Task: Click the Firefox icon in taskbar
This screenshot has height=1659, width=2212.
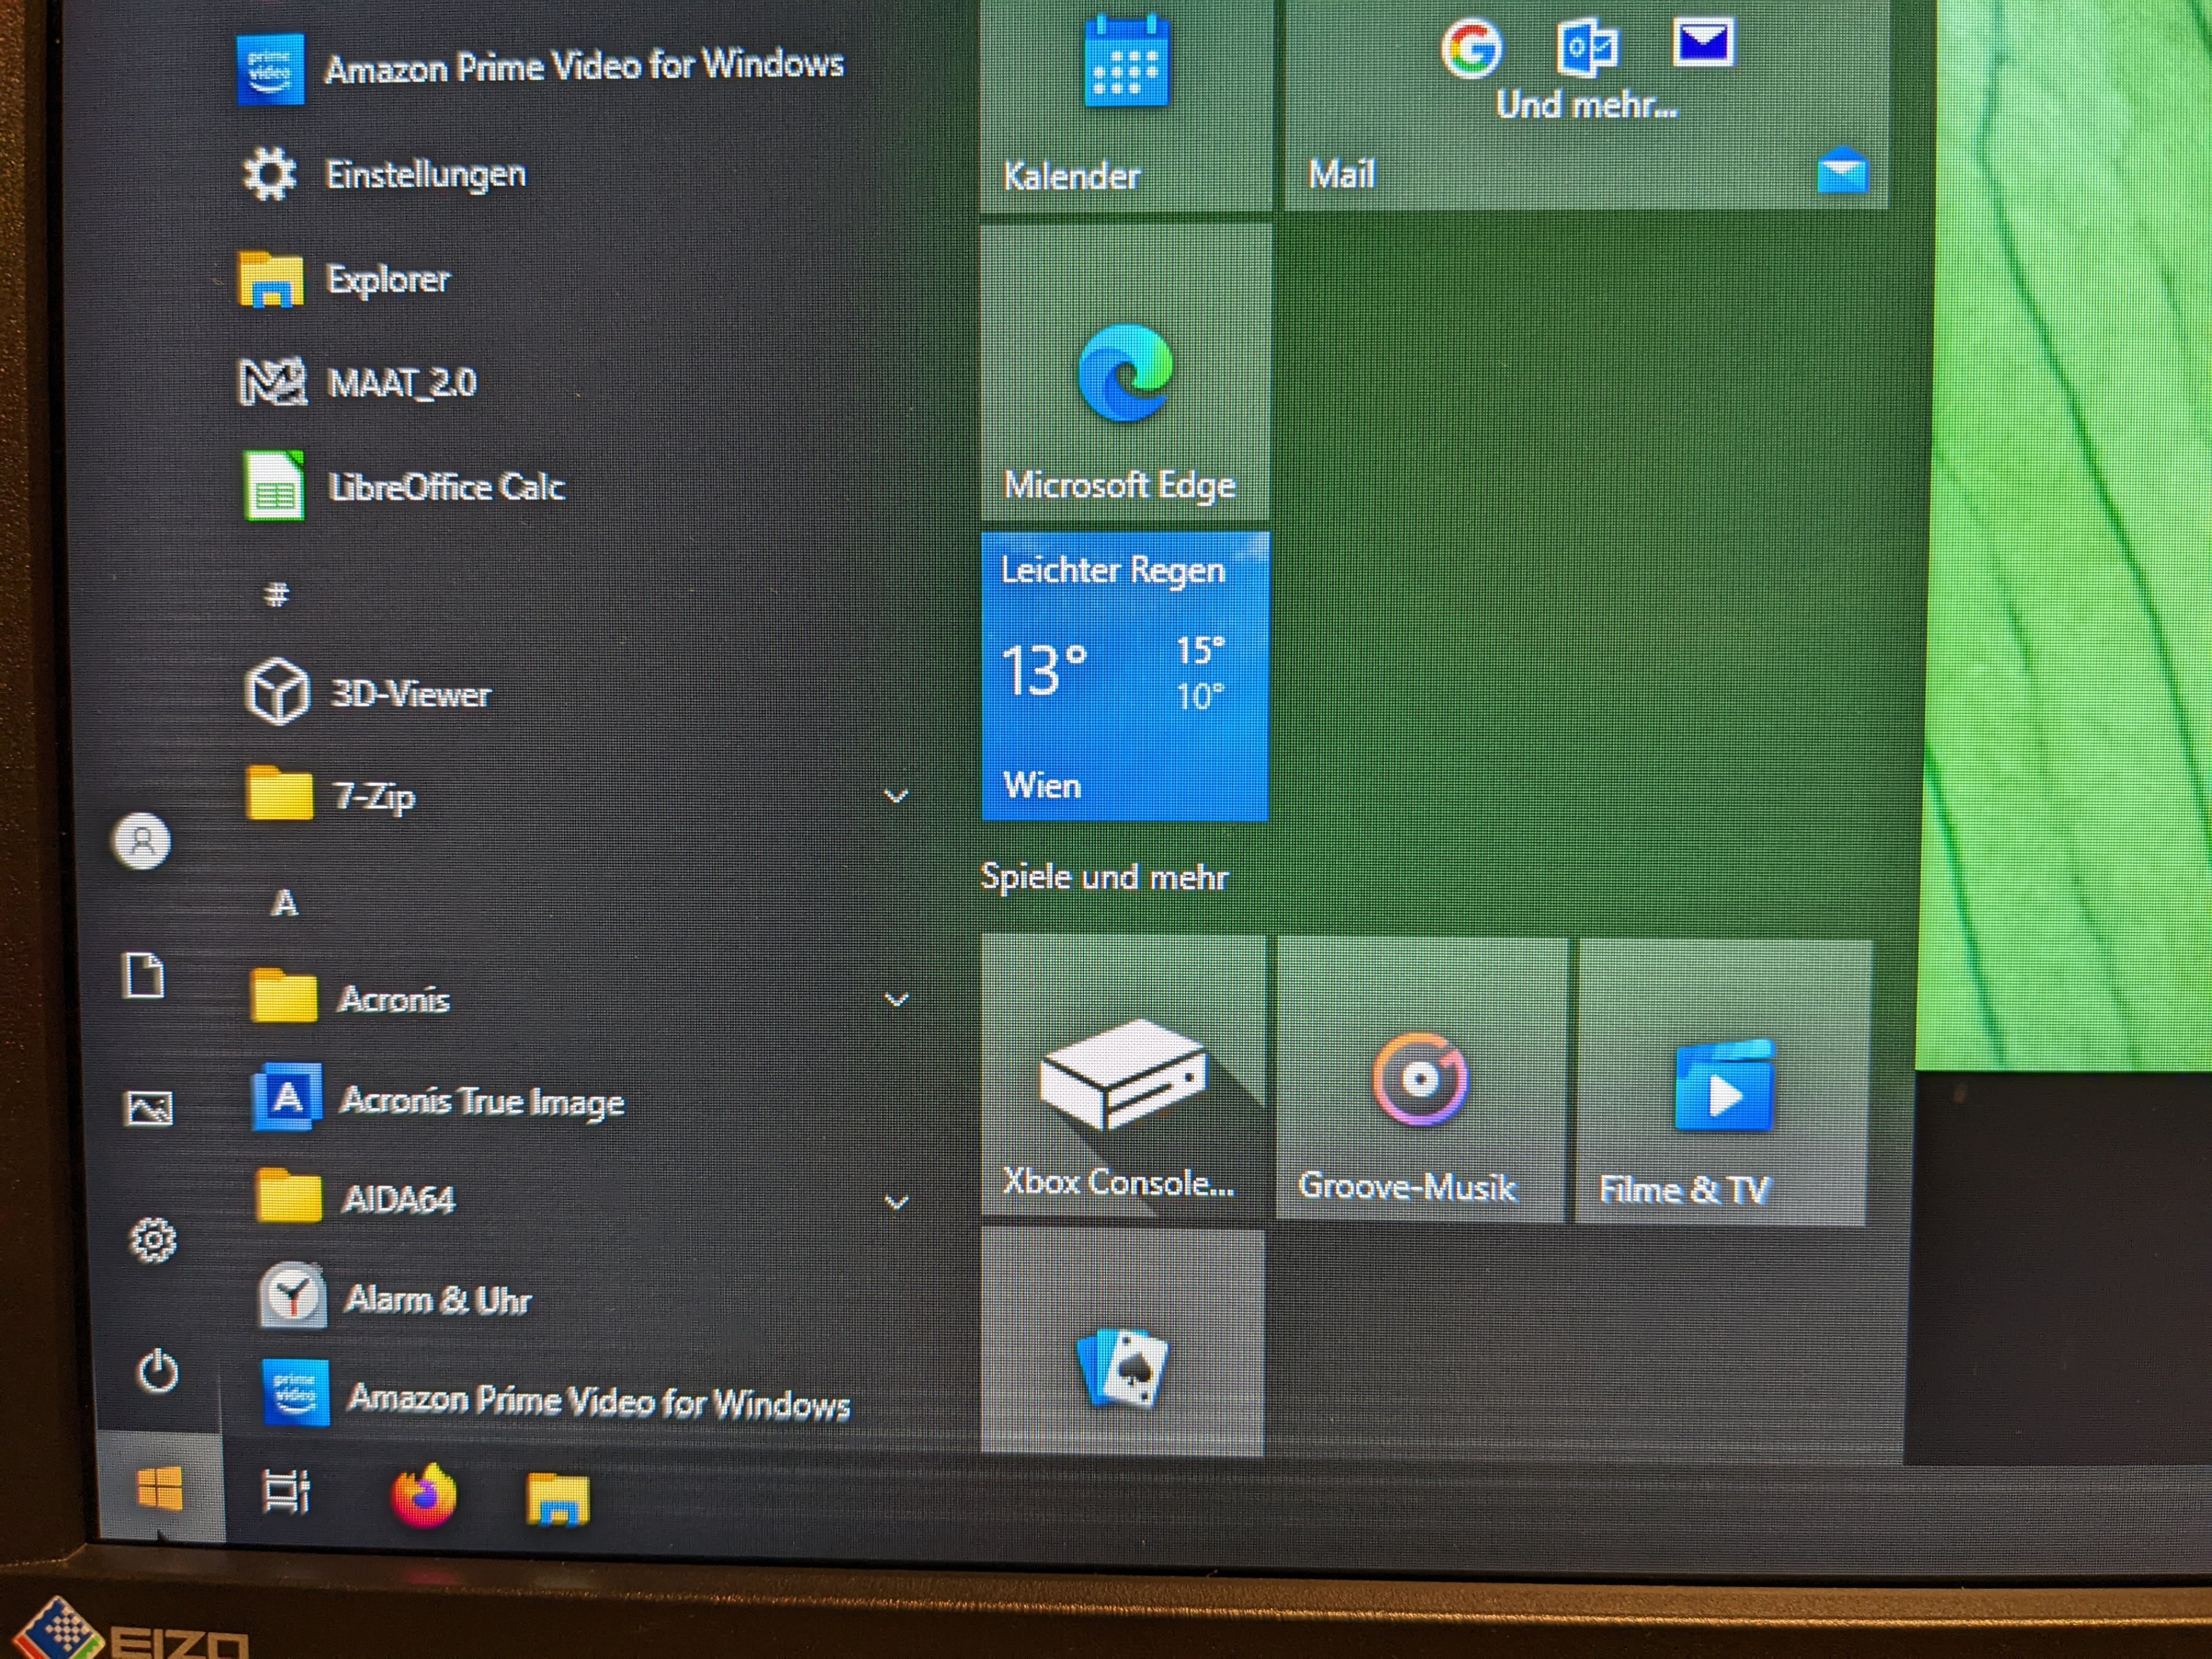Action: [423, 1497]
